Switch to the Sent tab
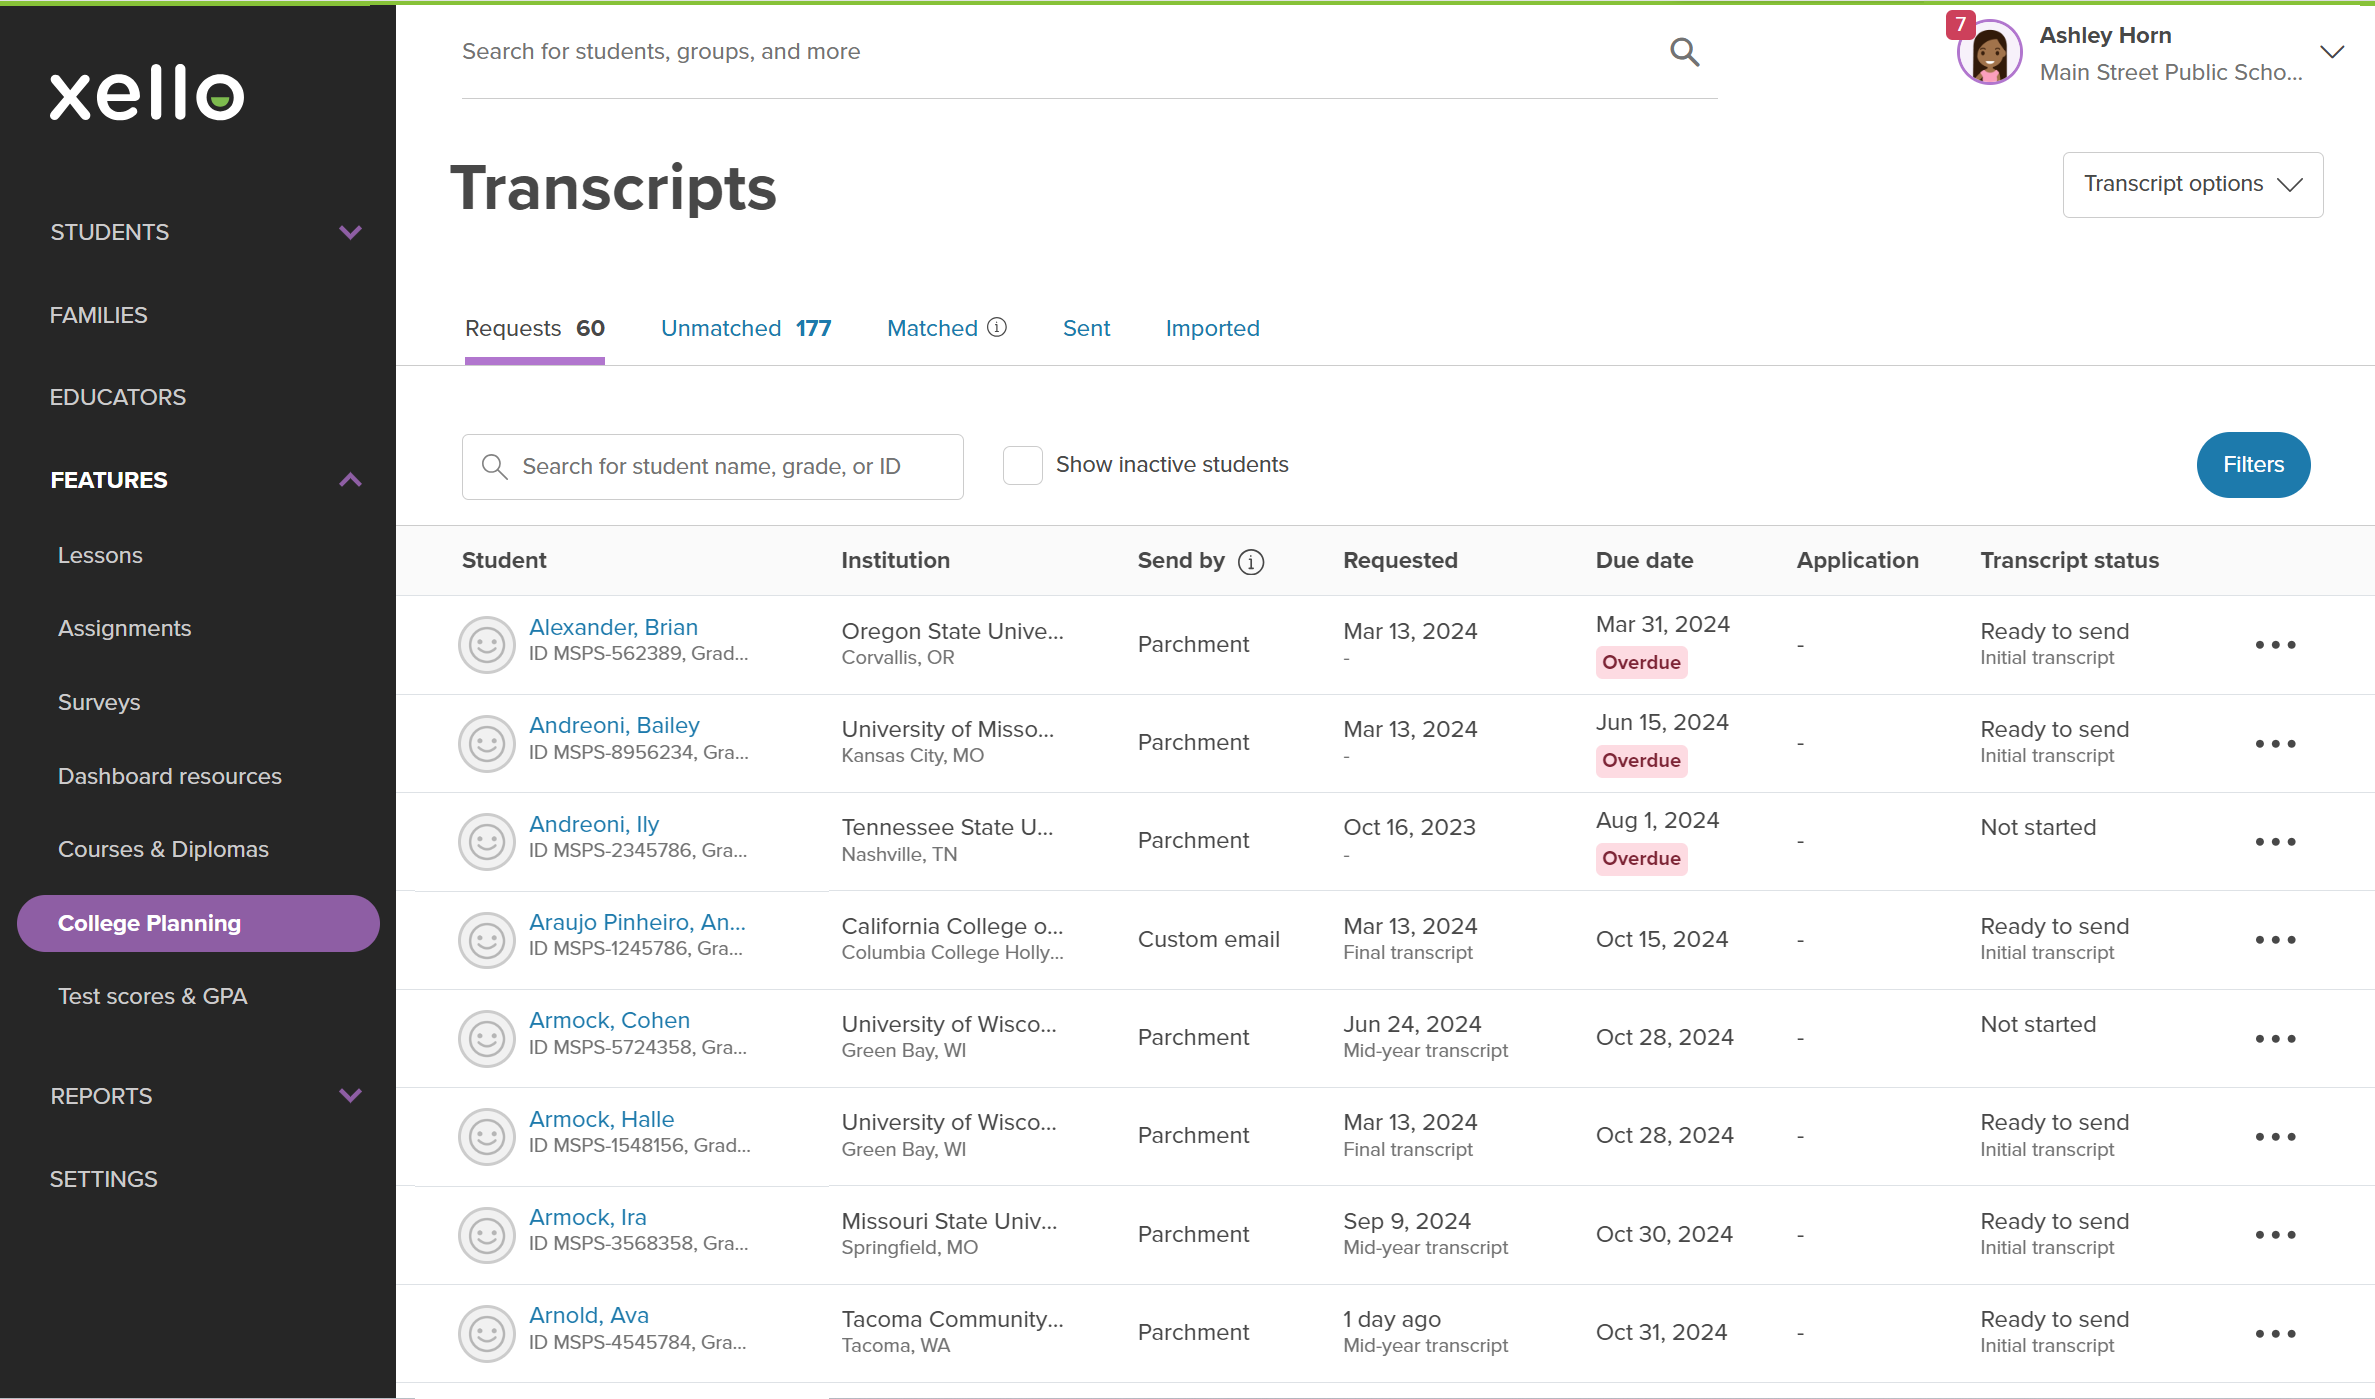The image size is (2375, 1399). pyautogui.click(x=1086, y=327)
